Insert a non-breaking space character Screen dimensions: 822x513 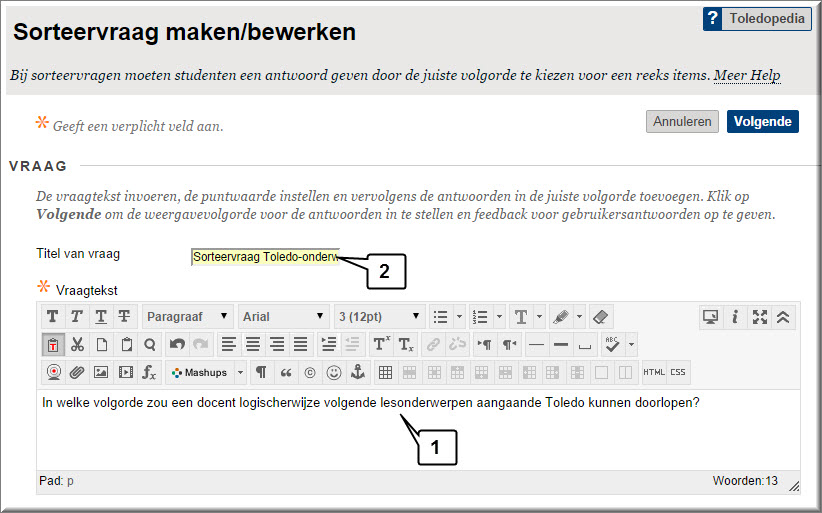coord(585,345)
